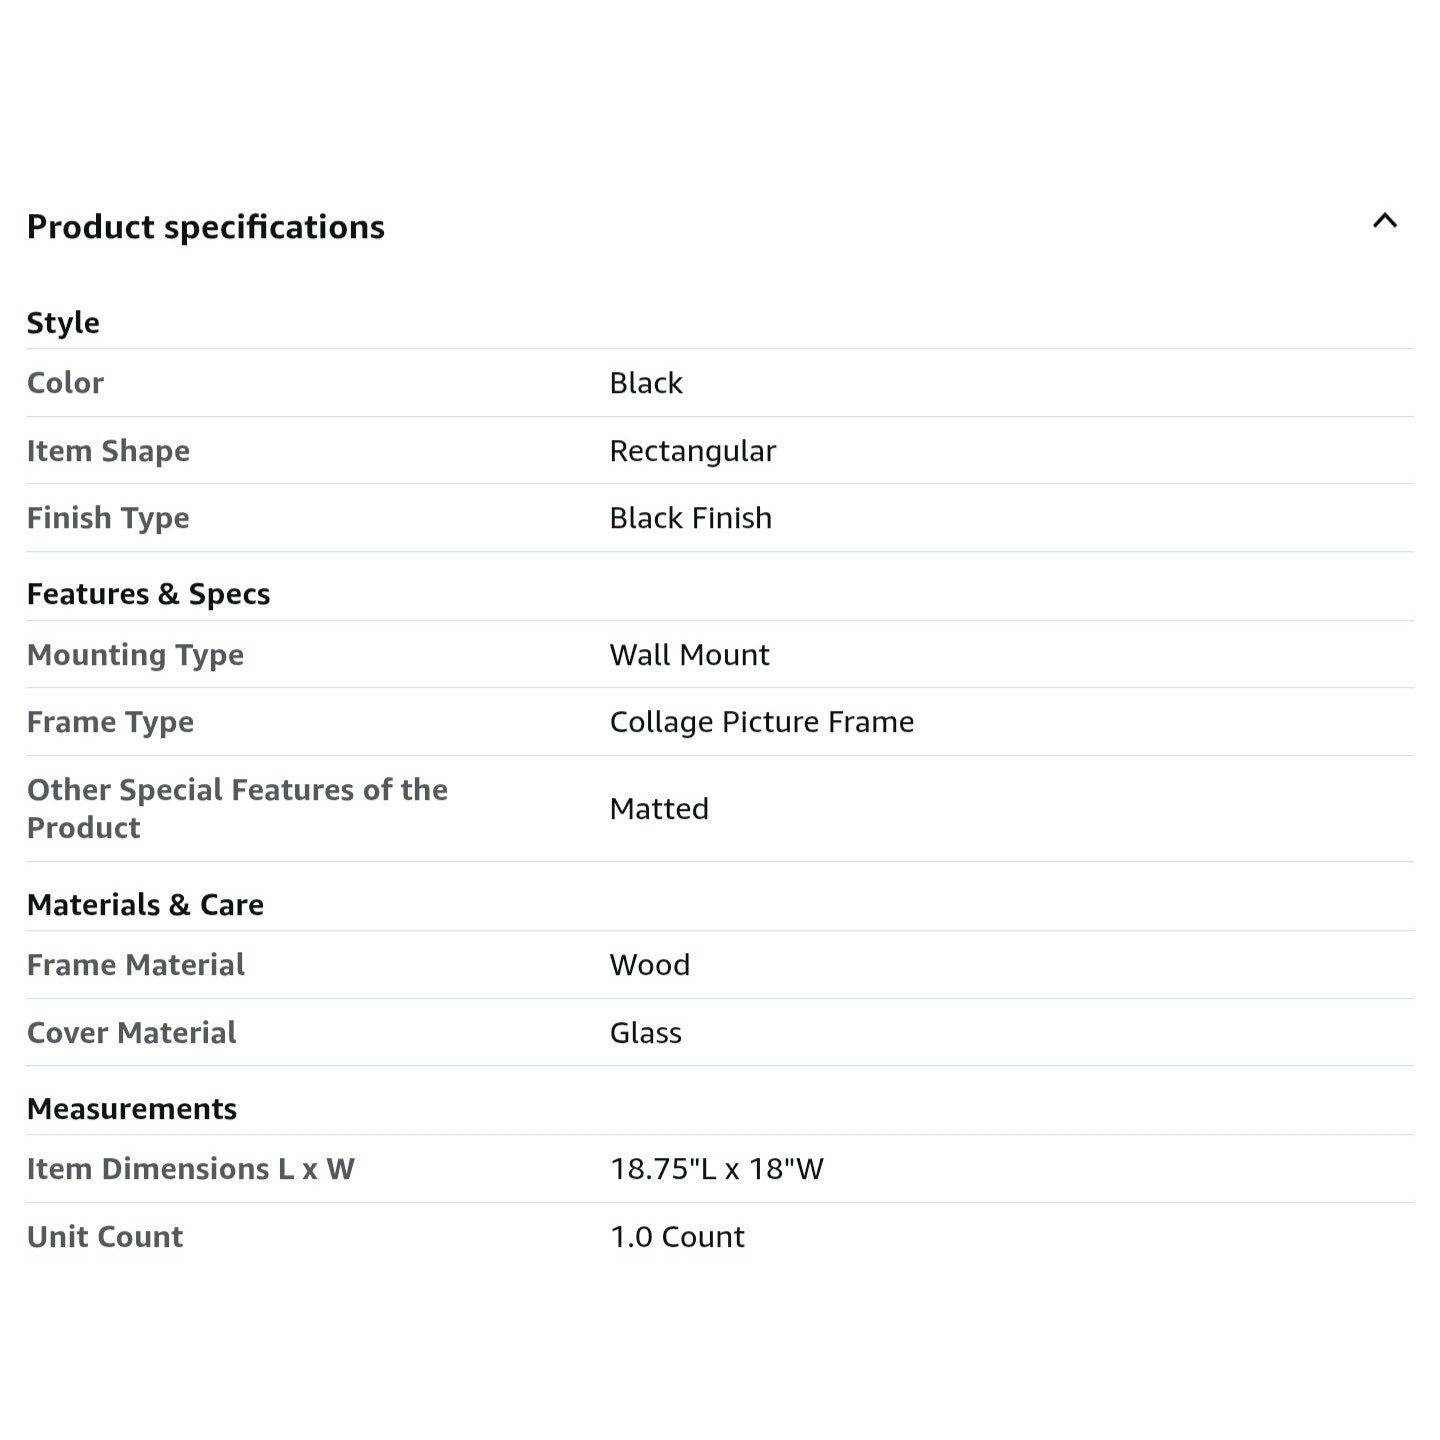Viewport: 1440px width, 1440px height.
Task: Click the Matted feature value
Action: coord(659,808)
